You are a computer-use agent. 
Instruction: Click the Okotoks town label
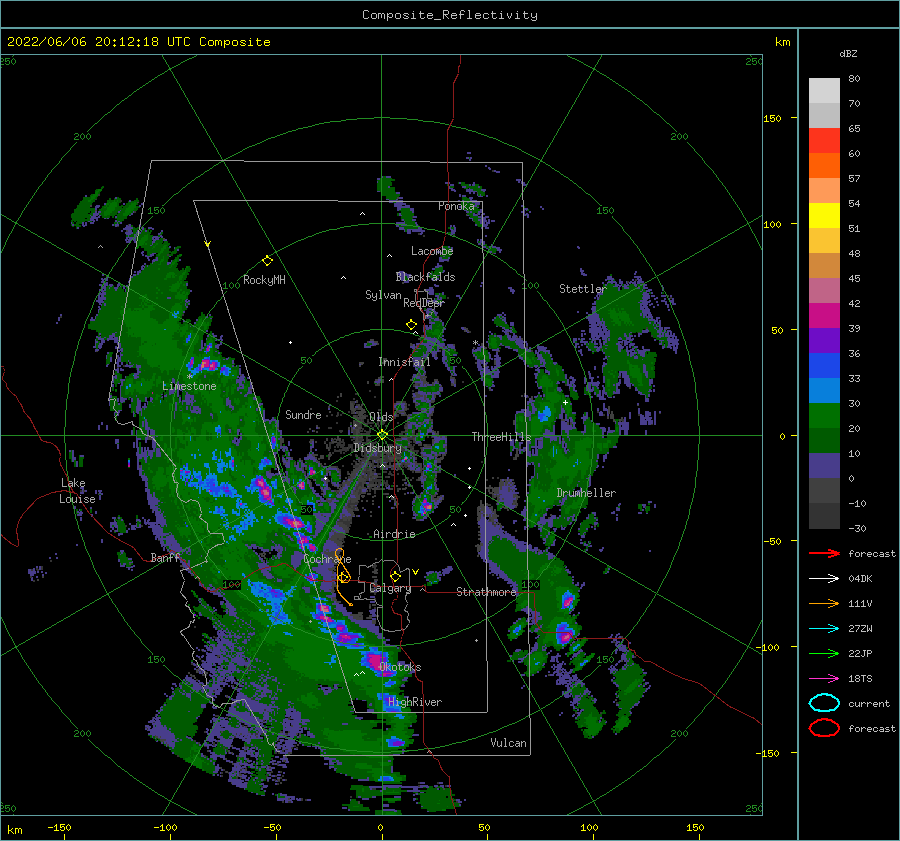click(x=400, y=667)
